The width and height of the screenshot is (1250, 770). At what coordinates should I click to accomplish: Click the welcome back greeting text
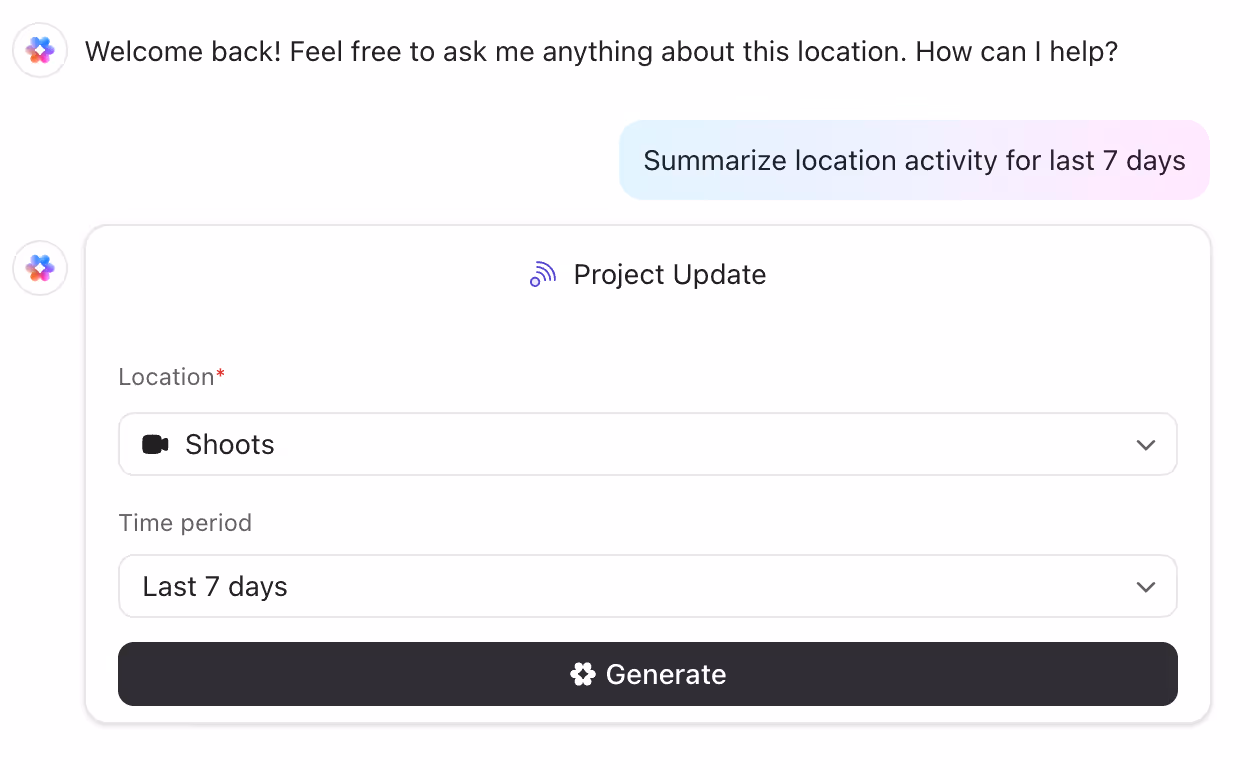tap(602, 51)
